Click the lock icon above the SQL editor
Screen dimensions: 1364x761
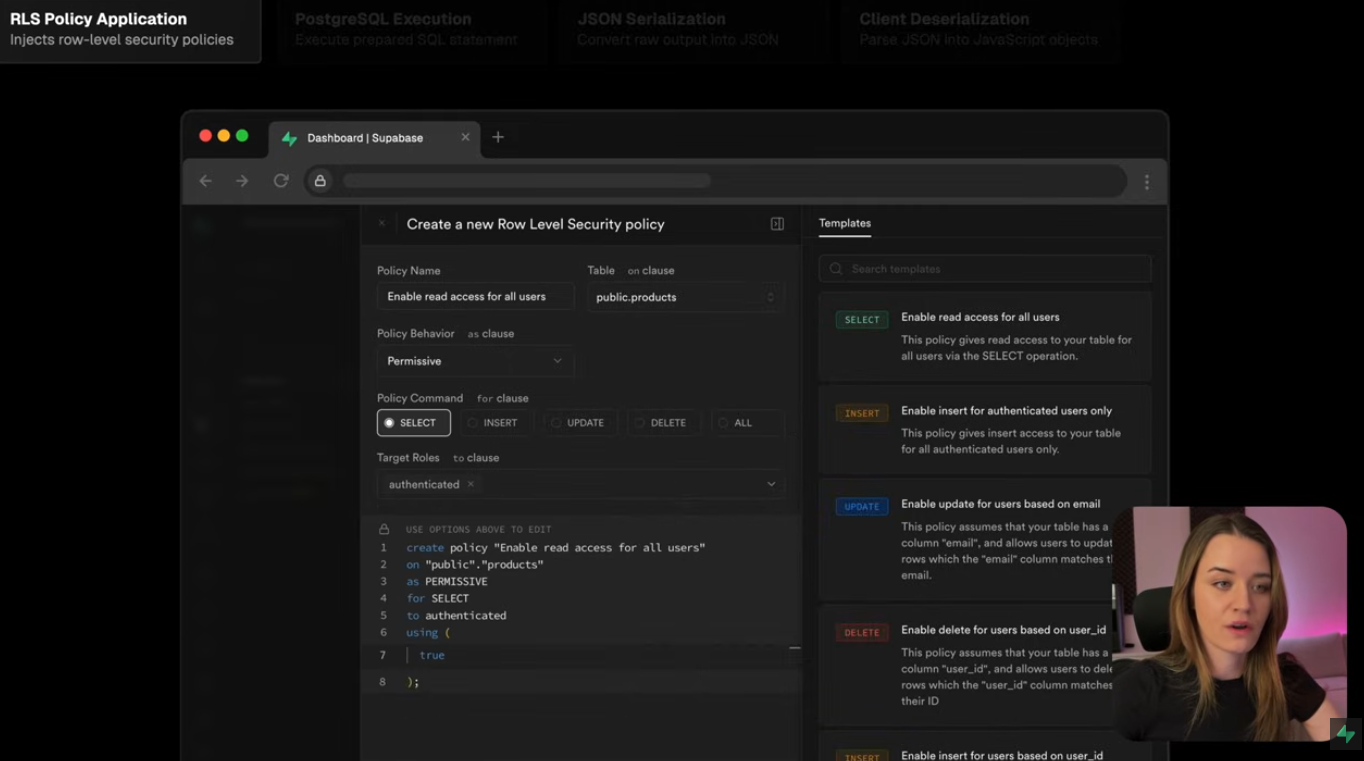(x=384, y=529)
